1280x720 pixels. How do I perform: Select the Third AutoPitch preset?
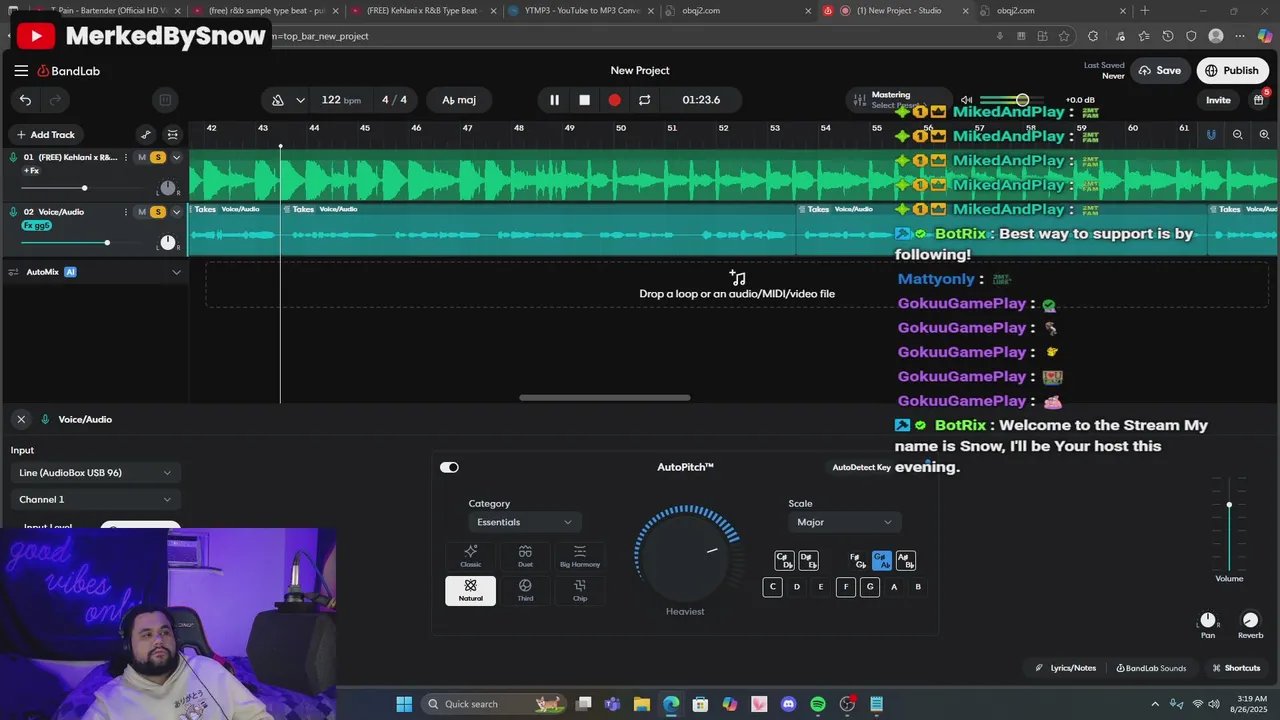[x=525, y=590]
